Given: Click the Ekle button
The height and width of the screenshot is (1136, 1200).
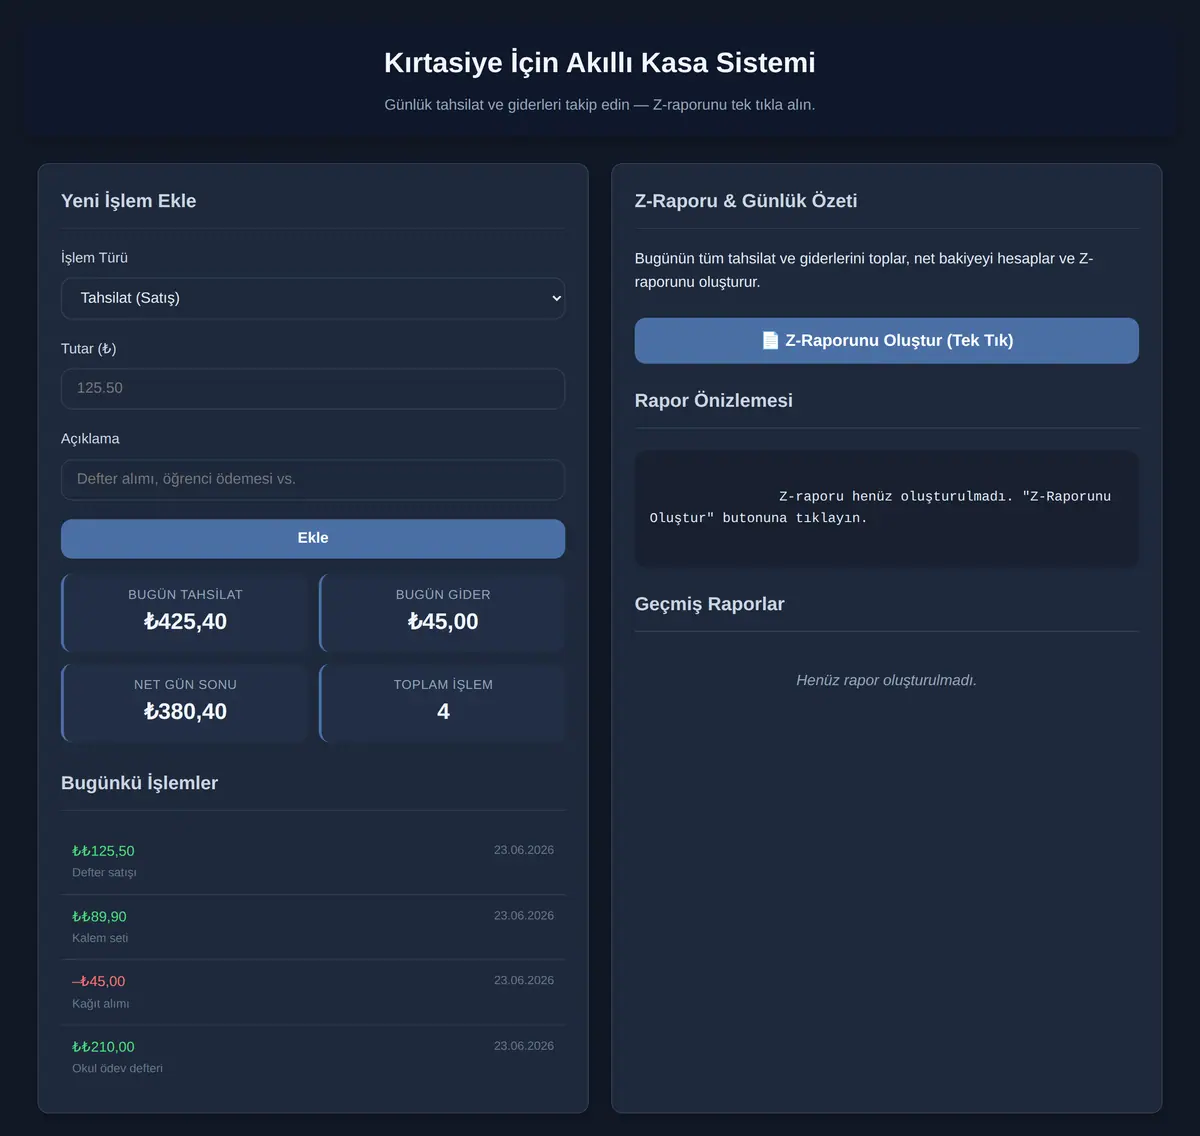Looking at the screenshot, I should pos(313,538).
